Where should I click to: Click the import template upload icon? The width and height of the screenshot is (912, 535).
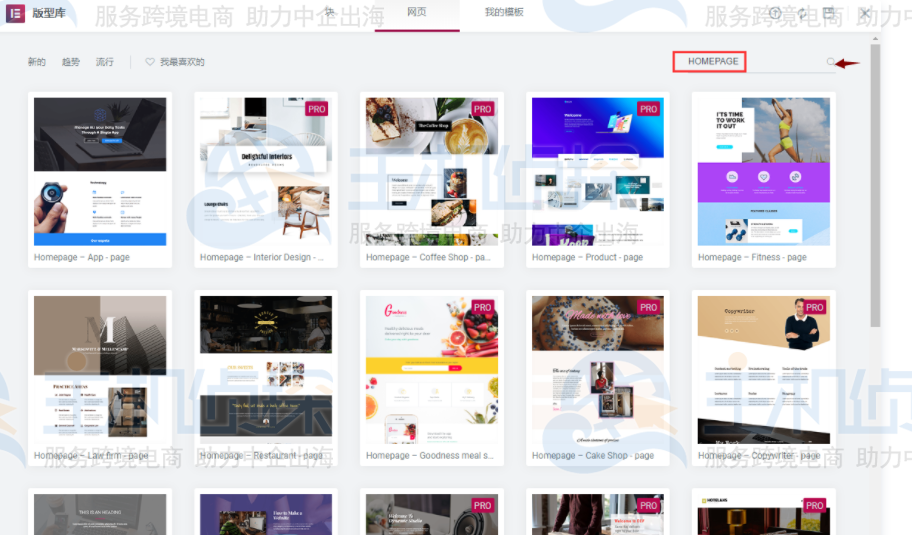pyautogui.click(x=774, y=13)
